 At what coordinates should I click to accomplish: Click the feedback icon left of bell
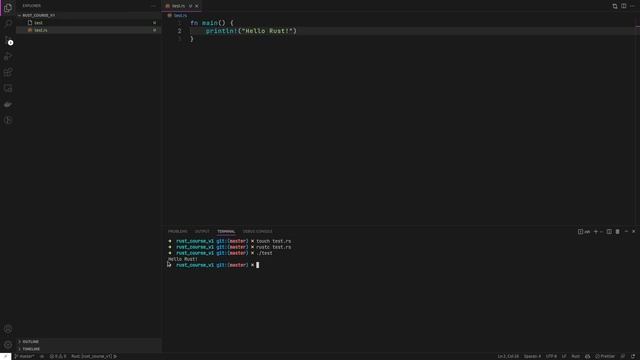(x=622, y=356)
